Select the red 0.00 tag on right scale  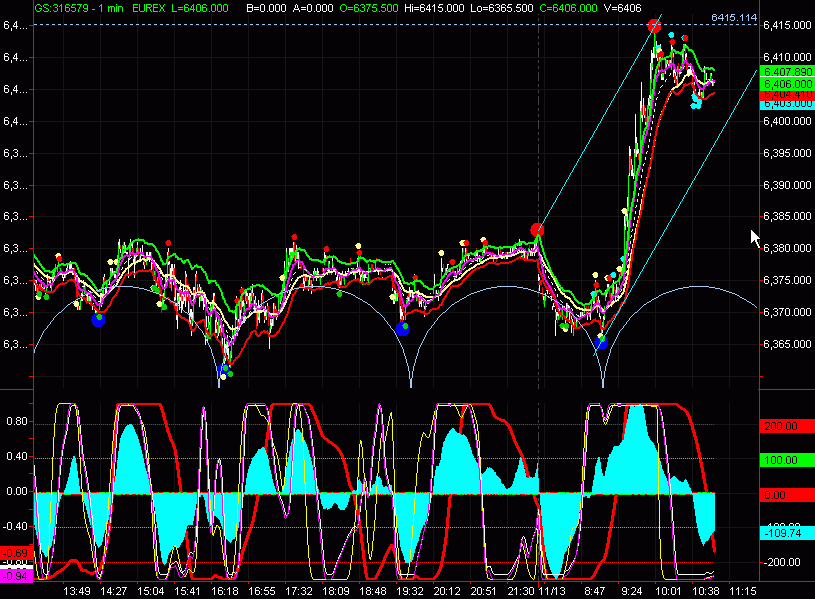click(787, 495)
